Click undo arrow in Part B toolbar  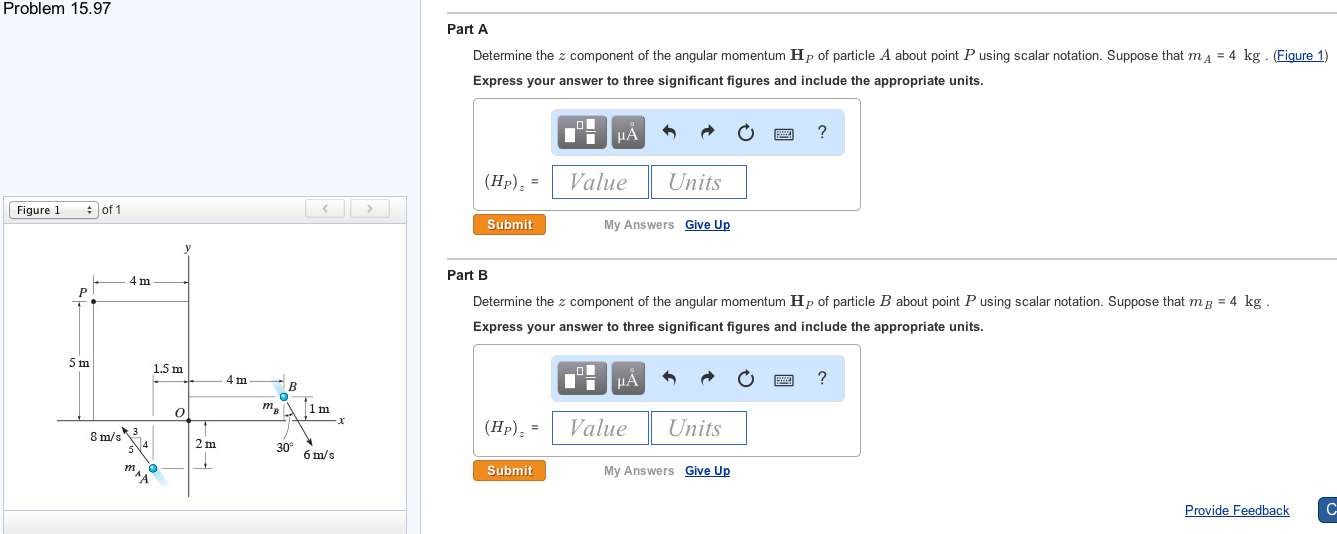pyautogui.click(x=670, y=378)
